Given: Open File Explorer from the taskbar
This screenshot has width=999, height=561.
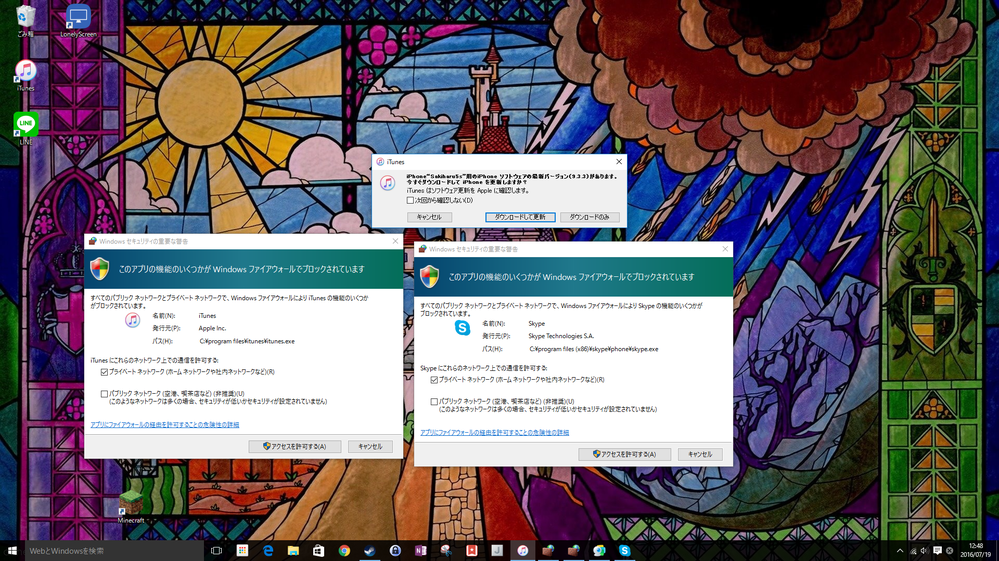Looking at the screenshot, I should coord(293,550).
